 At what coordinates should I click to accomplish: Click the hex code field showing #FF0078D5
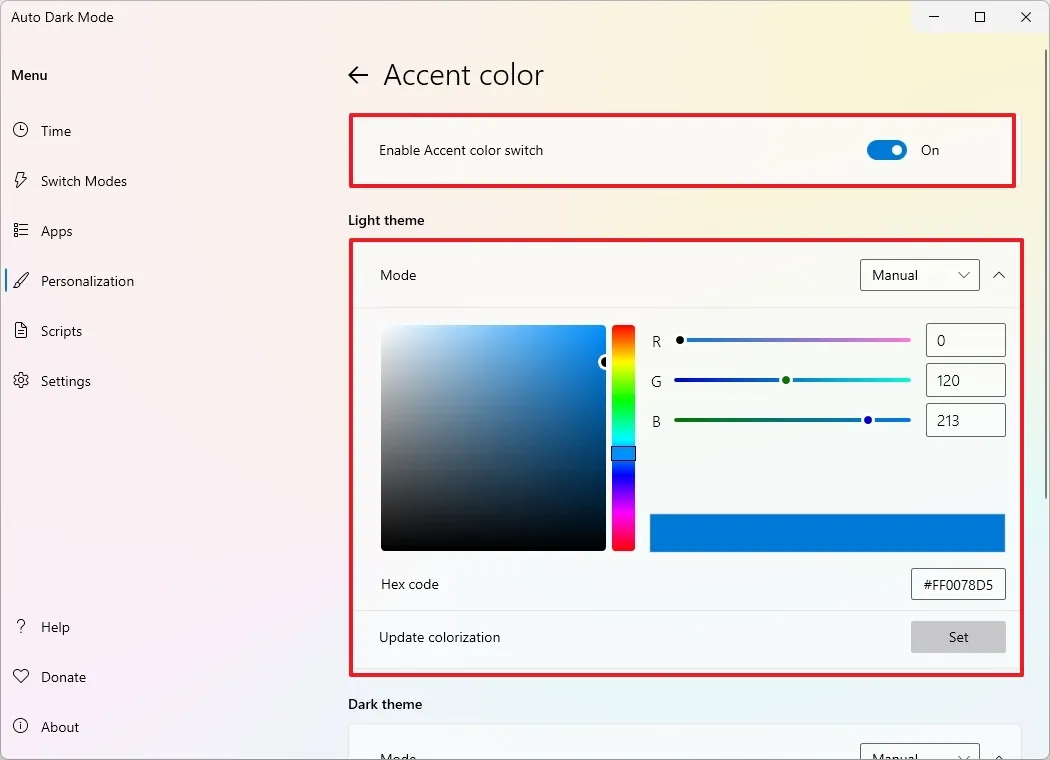[x=957, y=584]
